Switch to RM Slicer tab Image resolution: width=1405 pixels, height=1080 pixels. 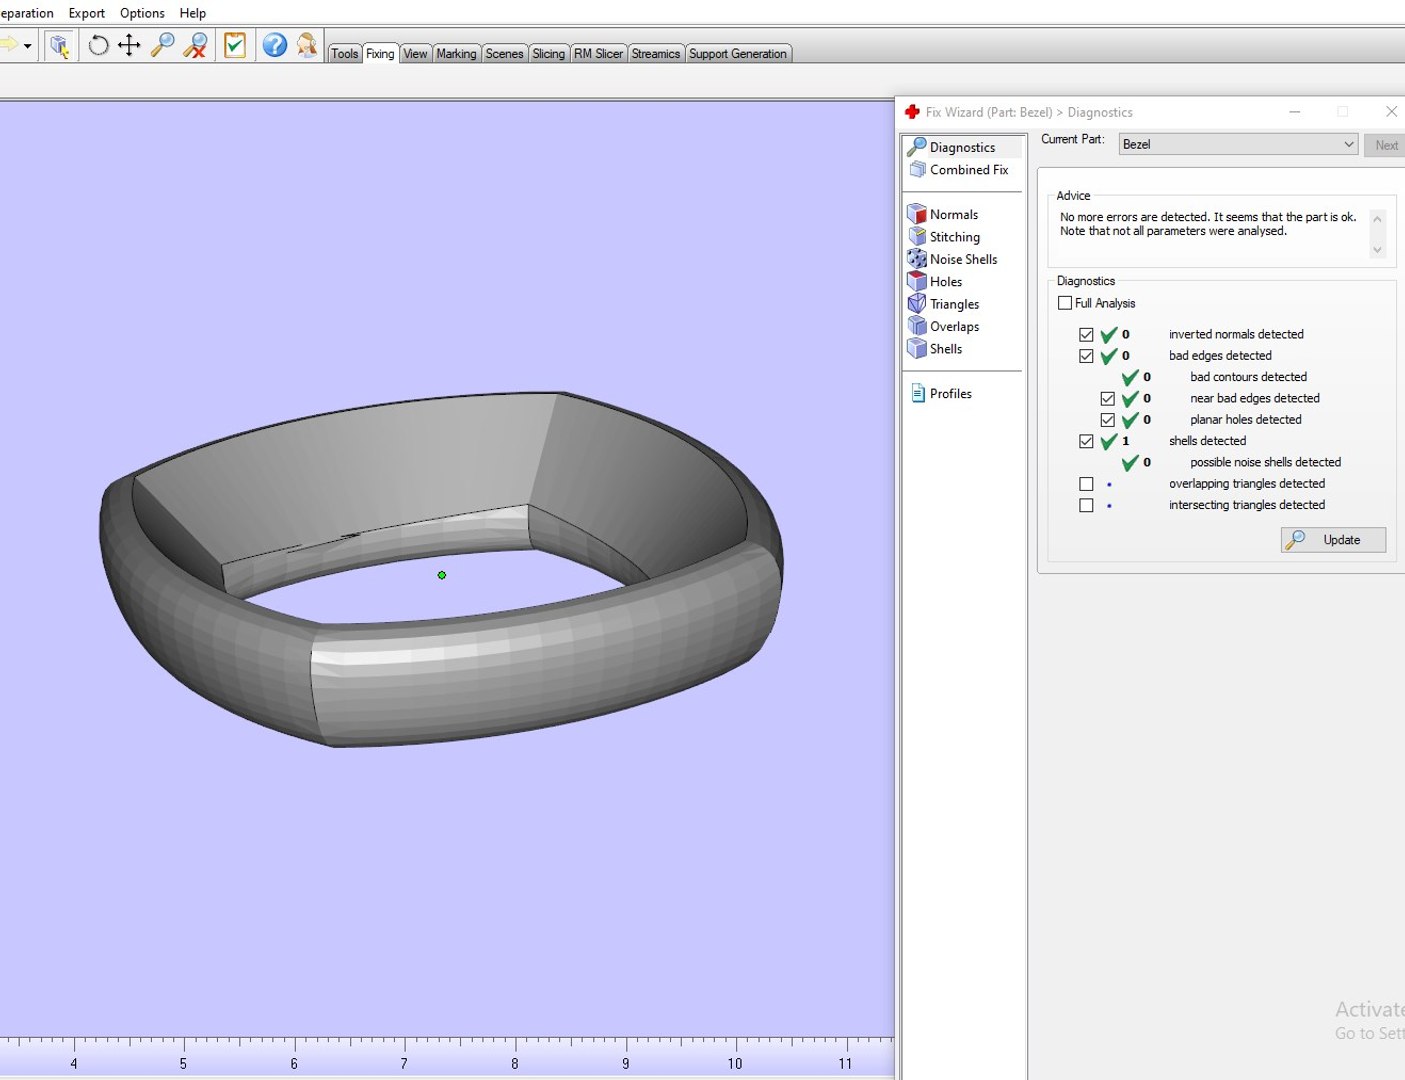598,54
